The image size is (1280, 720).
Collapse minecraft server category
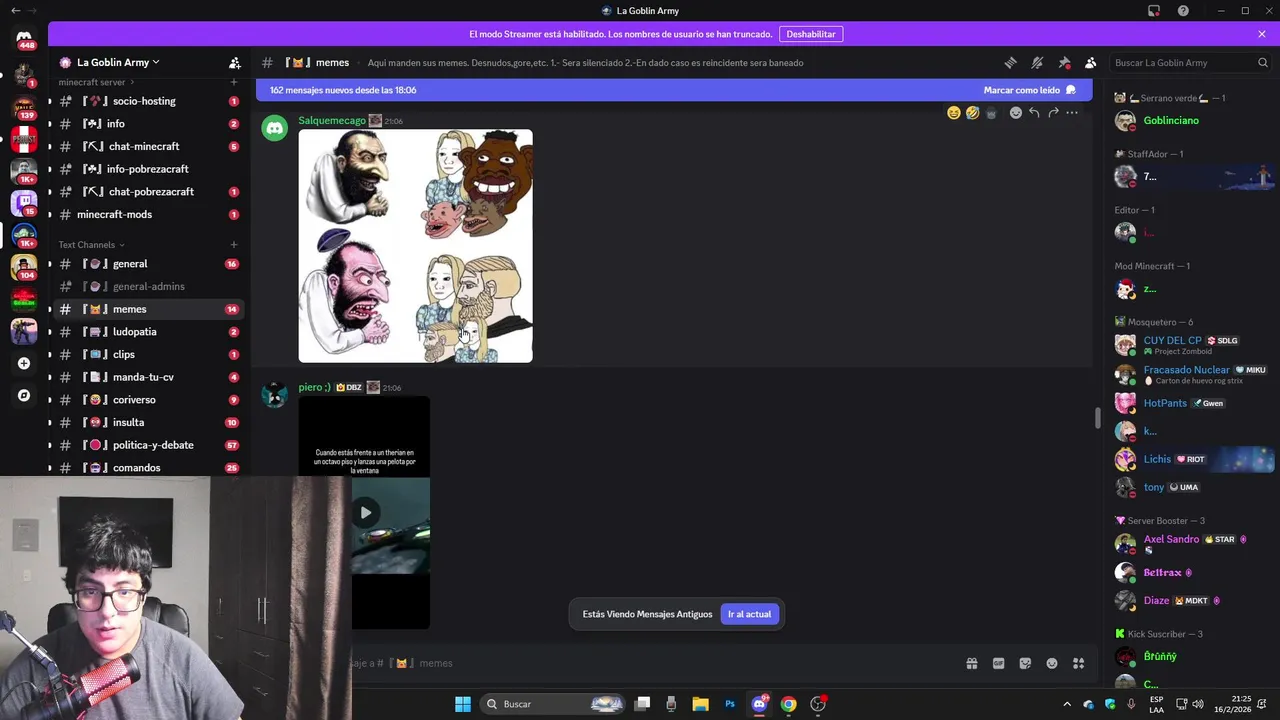click(x=97, y=82)
